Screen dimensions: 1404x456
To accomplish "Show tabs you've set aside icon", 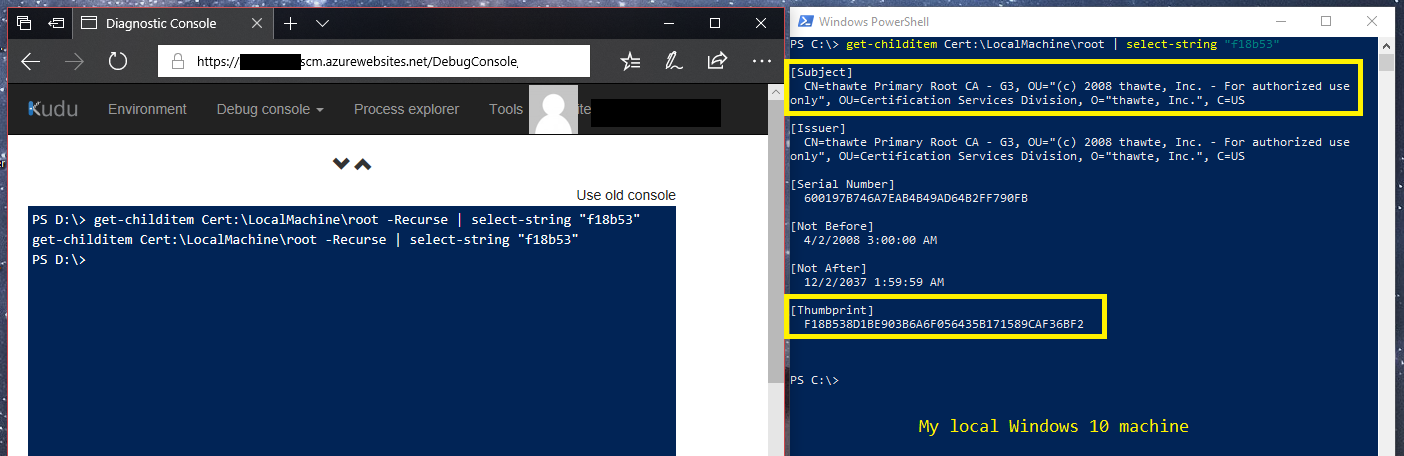I will pos(23,22).
